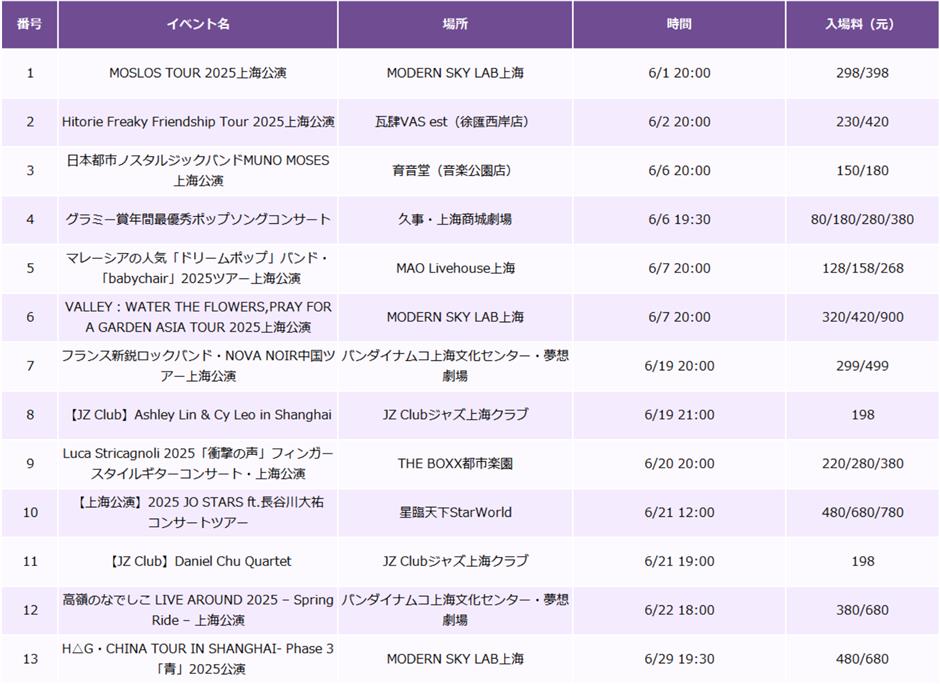Click the MUNO MOSES 上海公演 event cell
The image size is (940, 684).
click(198, 170)
